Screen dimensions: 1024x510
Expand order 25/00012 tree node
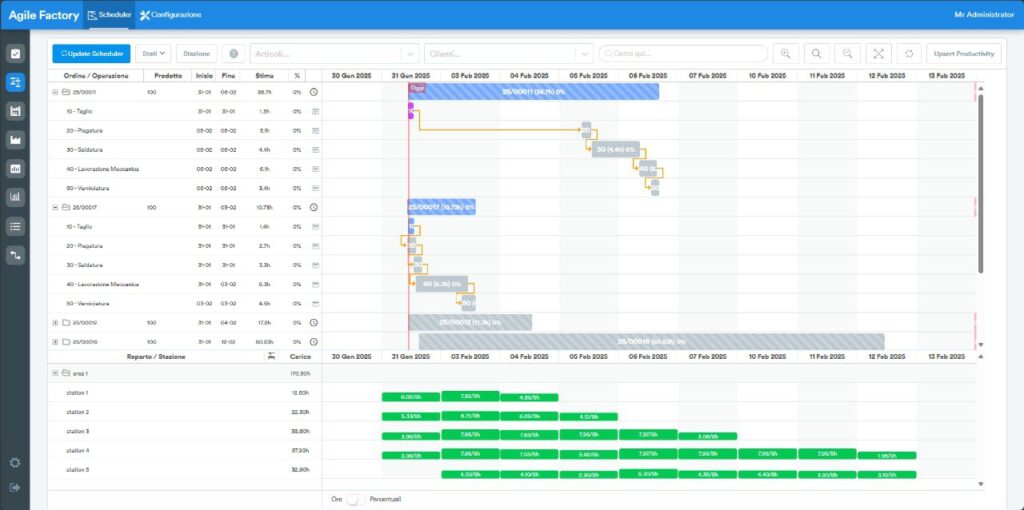(x=55, y=323)
